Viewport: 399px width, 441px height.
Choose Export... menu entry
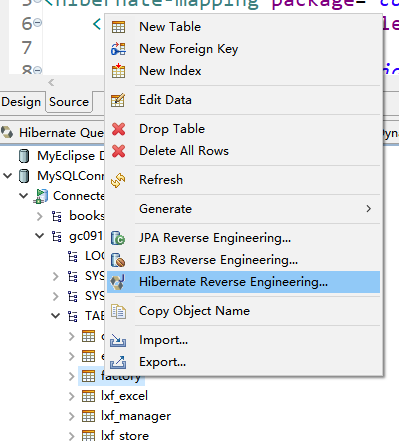coord(244,362)
